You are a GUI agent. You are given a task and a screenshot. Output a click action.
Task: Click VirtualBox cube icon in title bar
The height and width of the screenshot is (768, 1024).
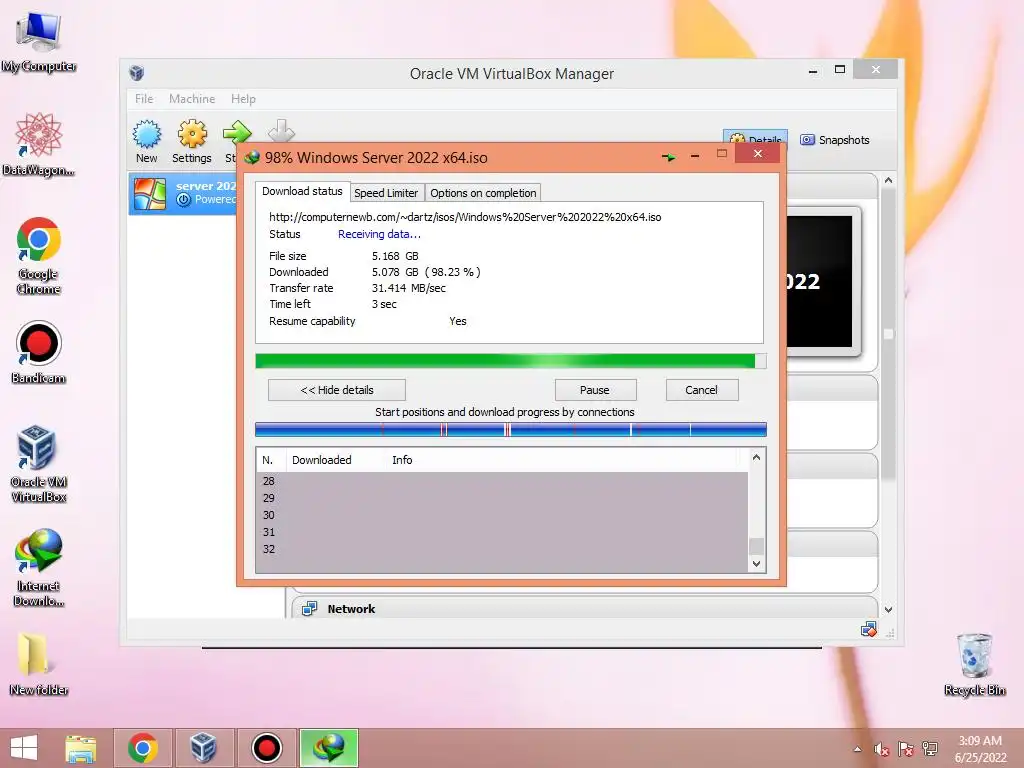[136, 72]
